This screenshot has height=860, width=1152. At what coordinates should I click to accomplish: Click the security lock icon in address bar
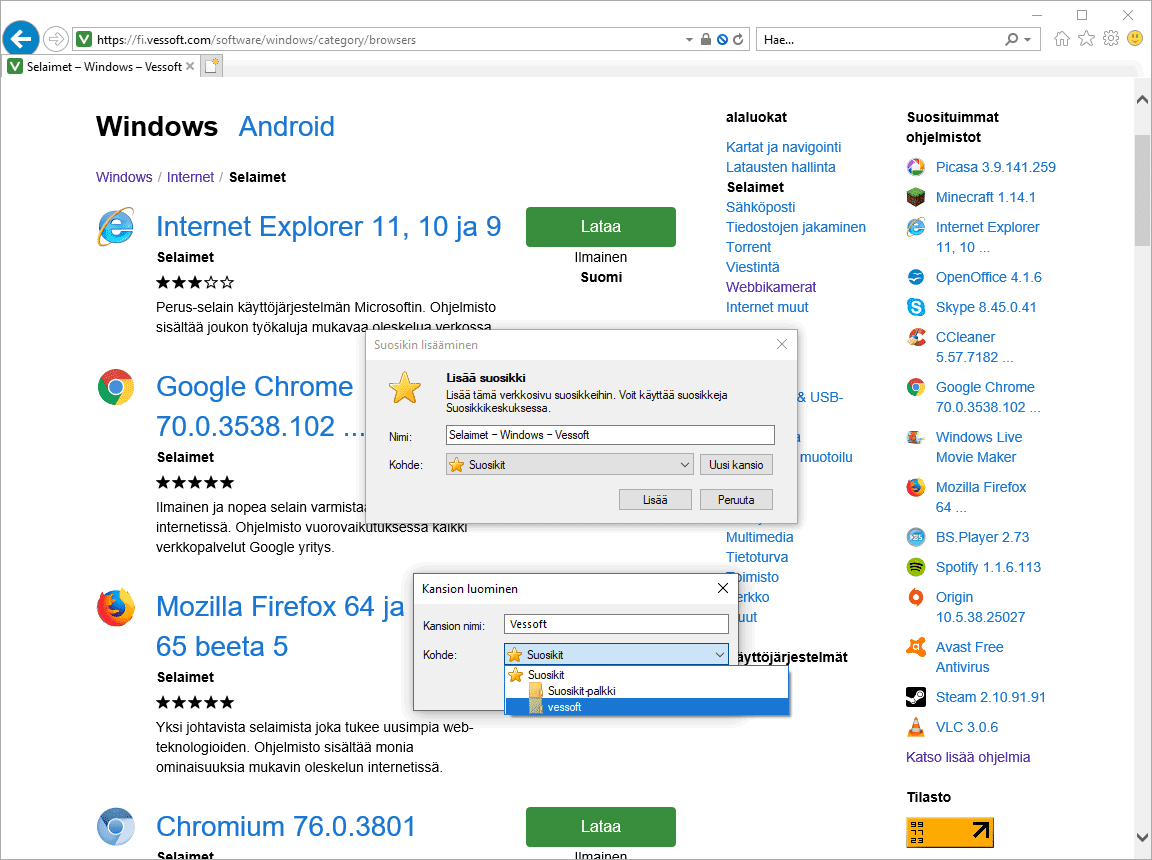705,40
